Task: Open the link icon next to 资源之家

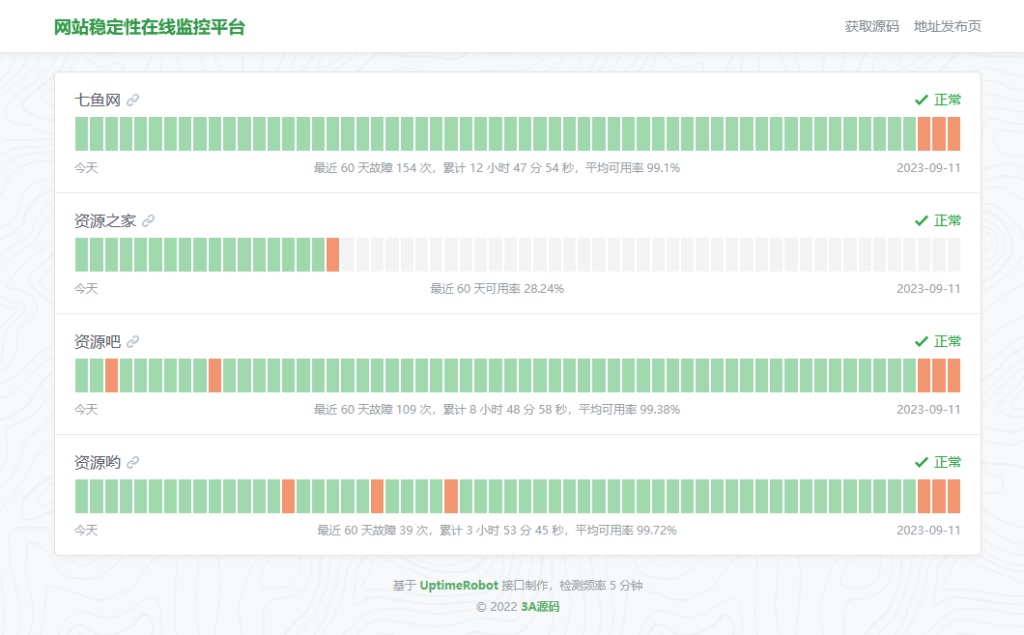Action: point(148,221)
